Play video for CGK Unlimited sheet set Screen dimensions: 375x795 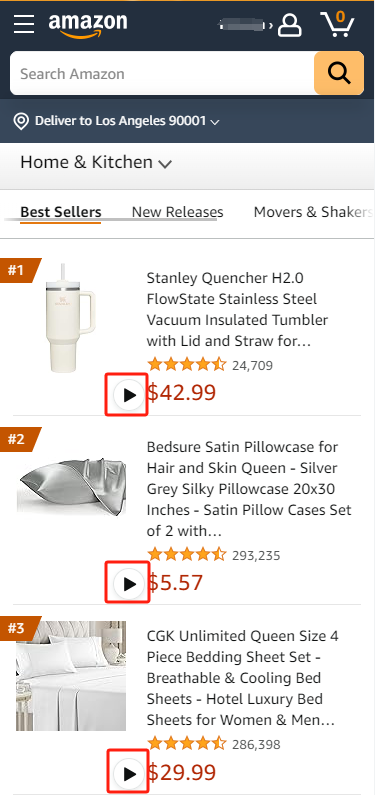[127, 774]
